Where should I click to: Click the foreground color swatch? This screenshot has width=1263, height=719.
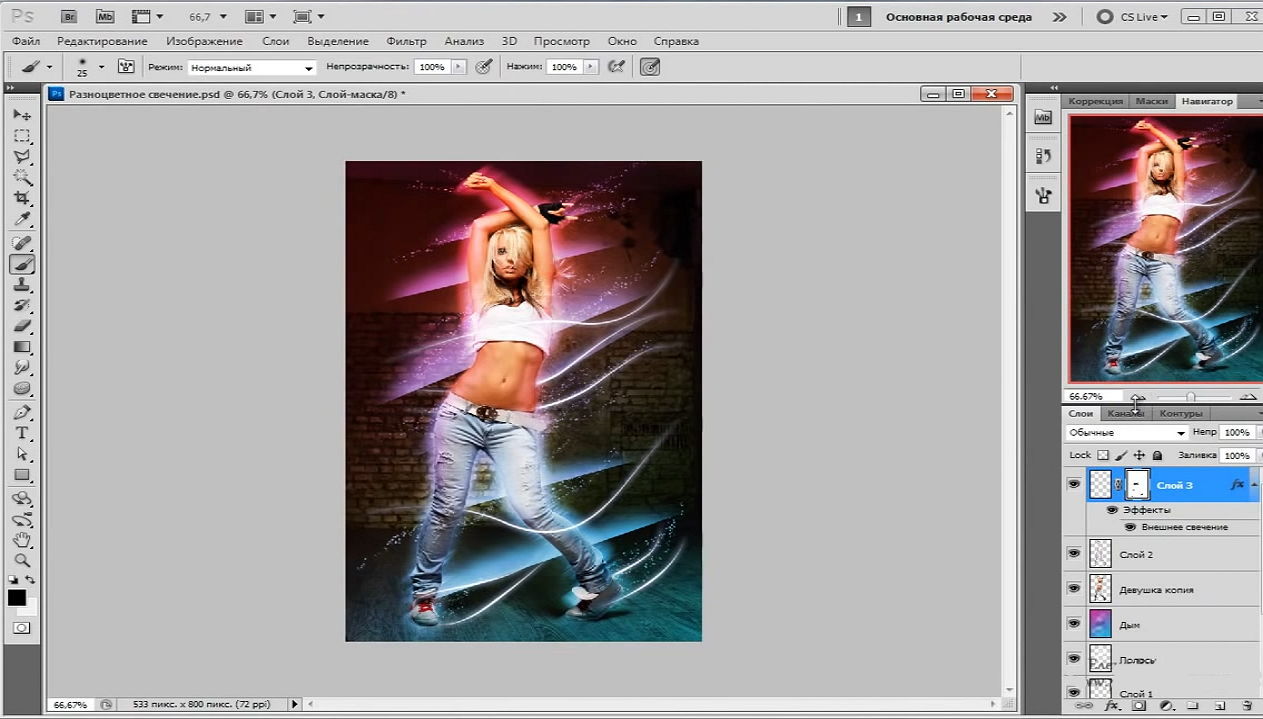17,597
